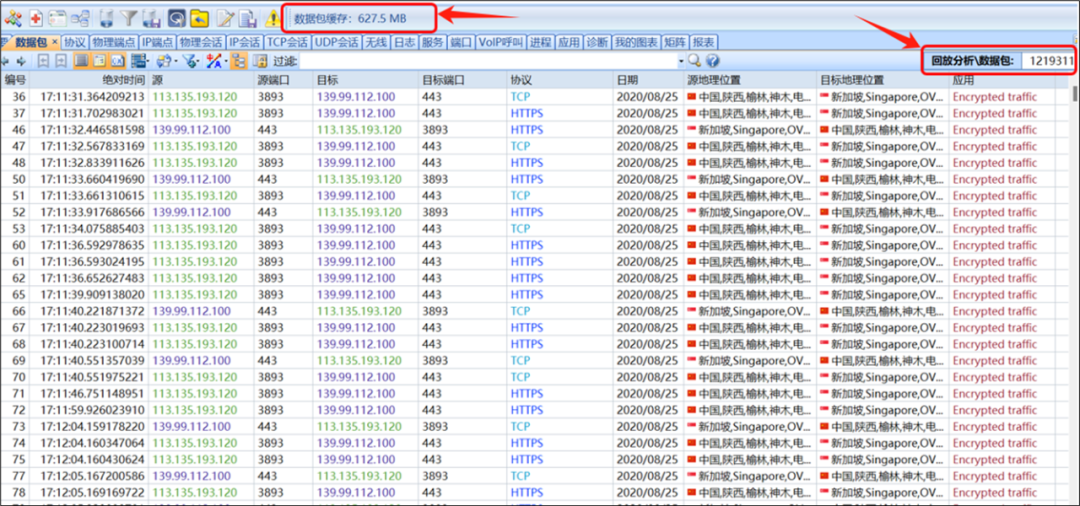Click the yellow warning triangle icon
Screen dimensions: 1080x506
coord(273,18)
